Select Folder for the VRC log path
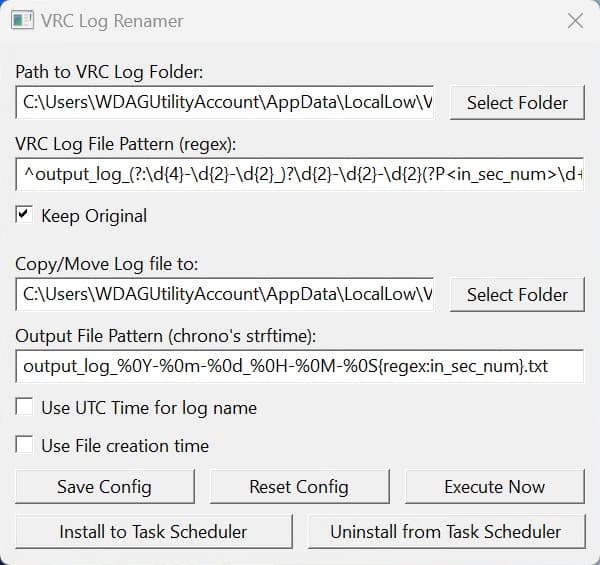This screenshot has height=565, width=600. click(x=517, y=102)
